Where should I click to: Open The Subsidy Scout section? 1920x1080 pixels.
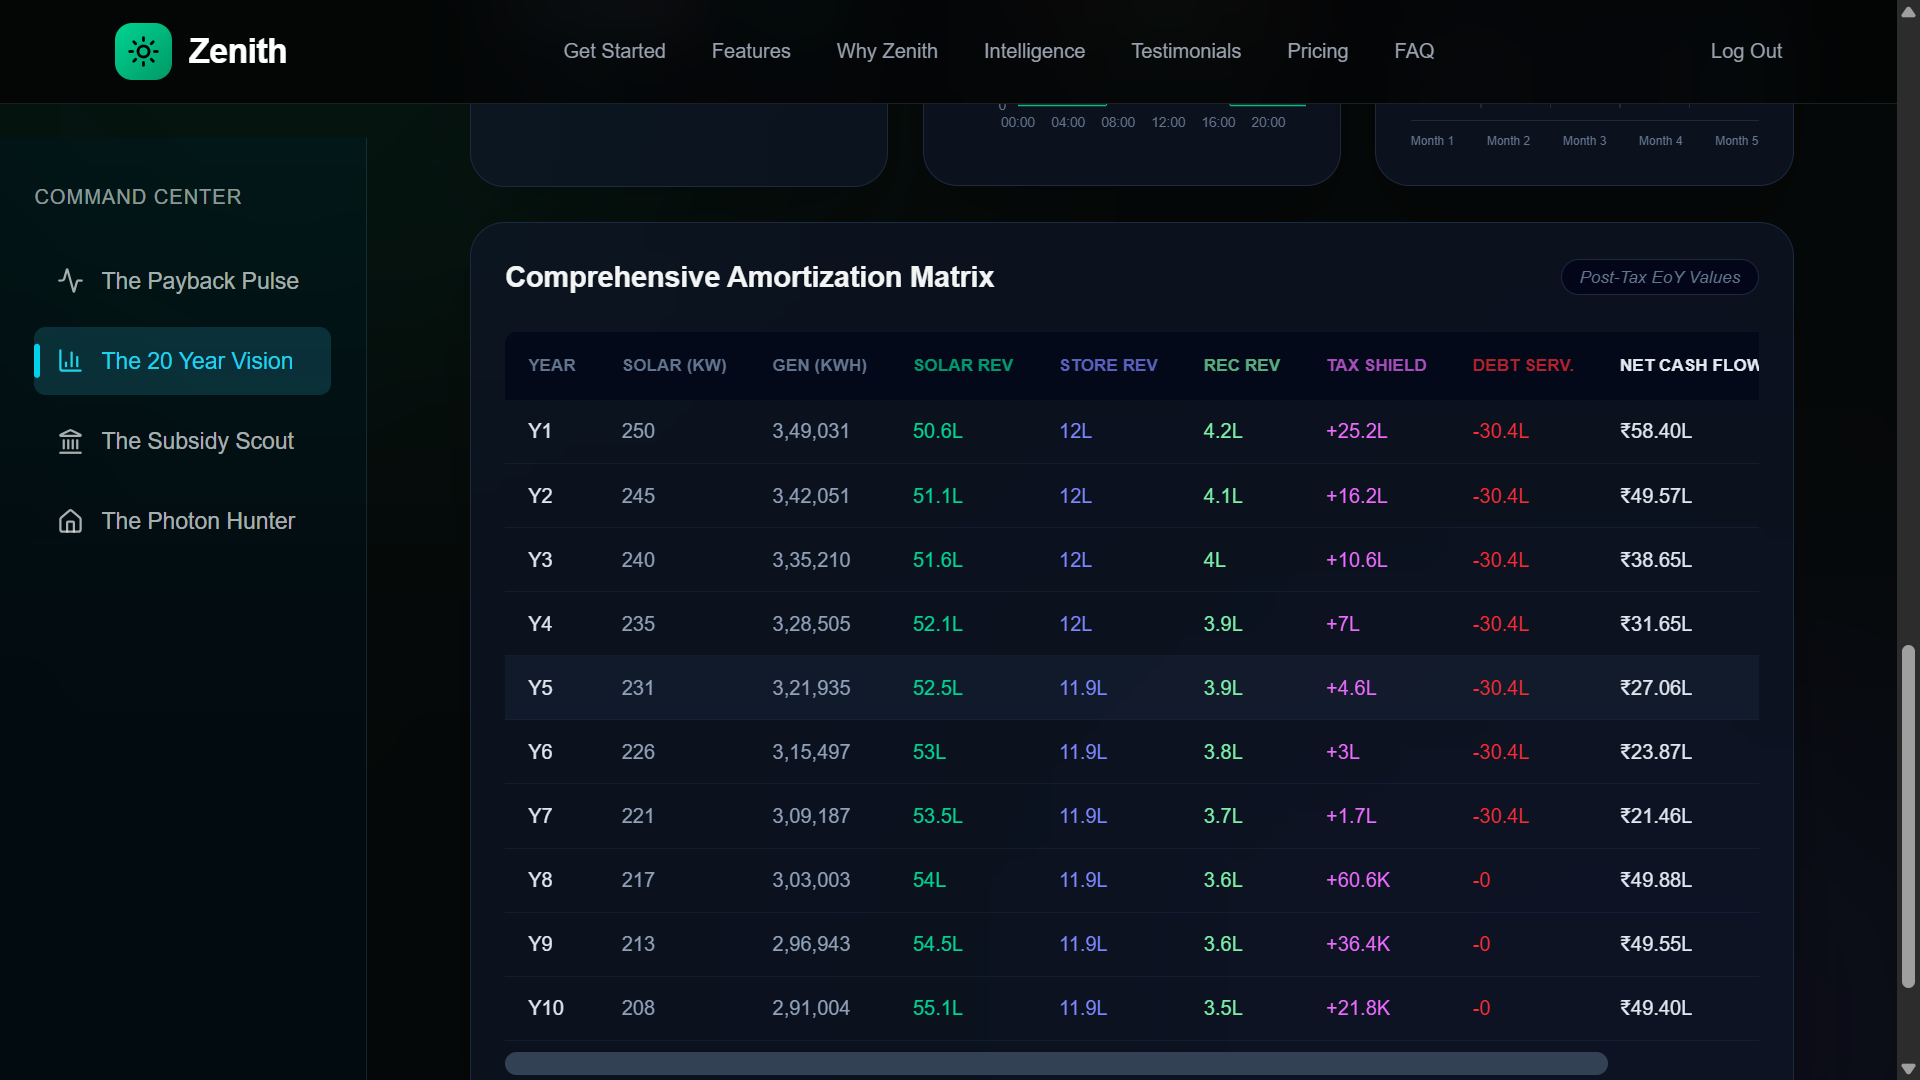[197, 441]
